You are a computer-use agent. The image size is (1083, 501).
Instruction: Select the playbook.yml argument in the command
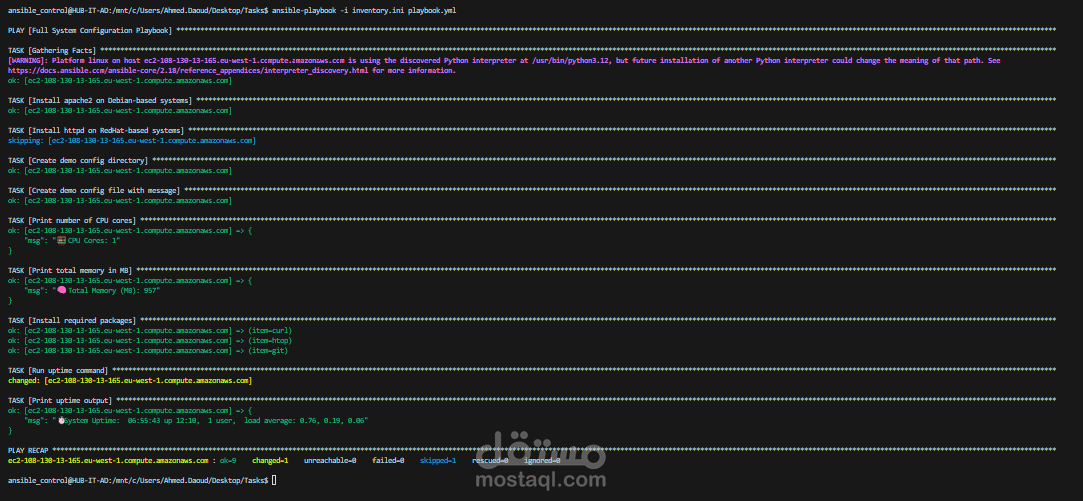click(x=434, y=10)
